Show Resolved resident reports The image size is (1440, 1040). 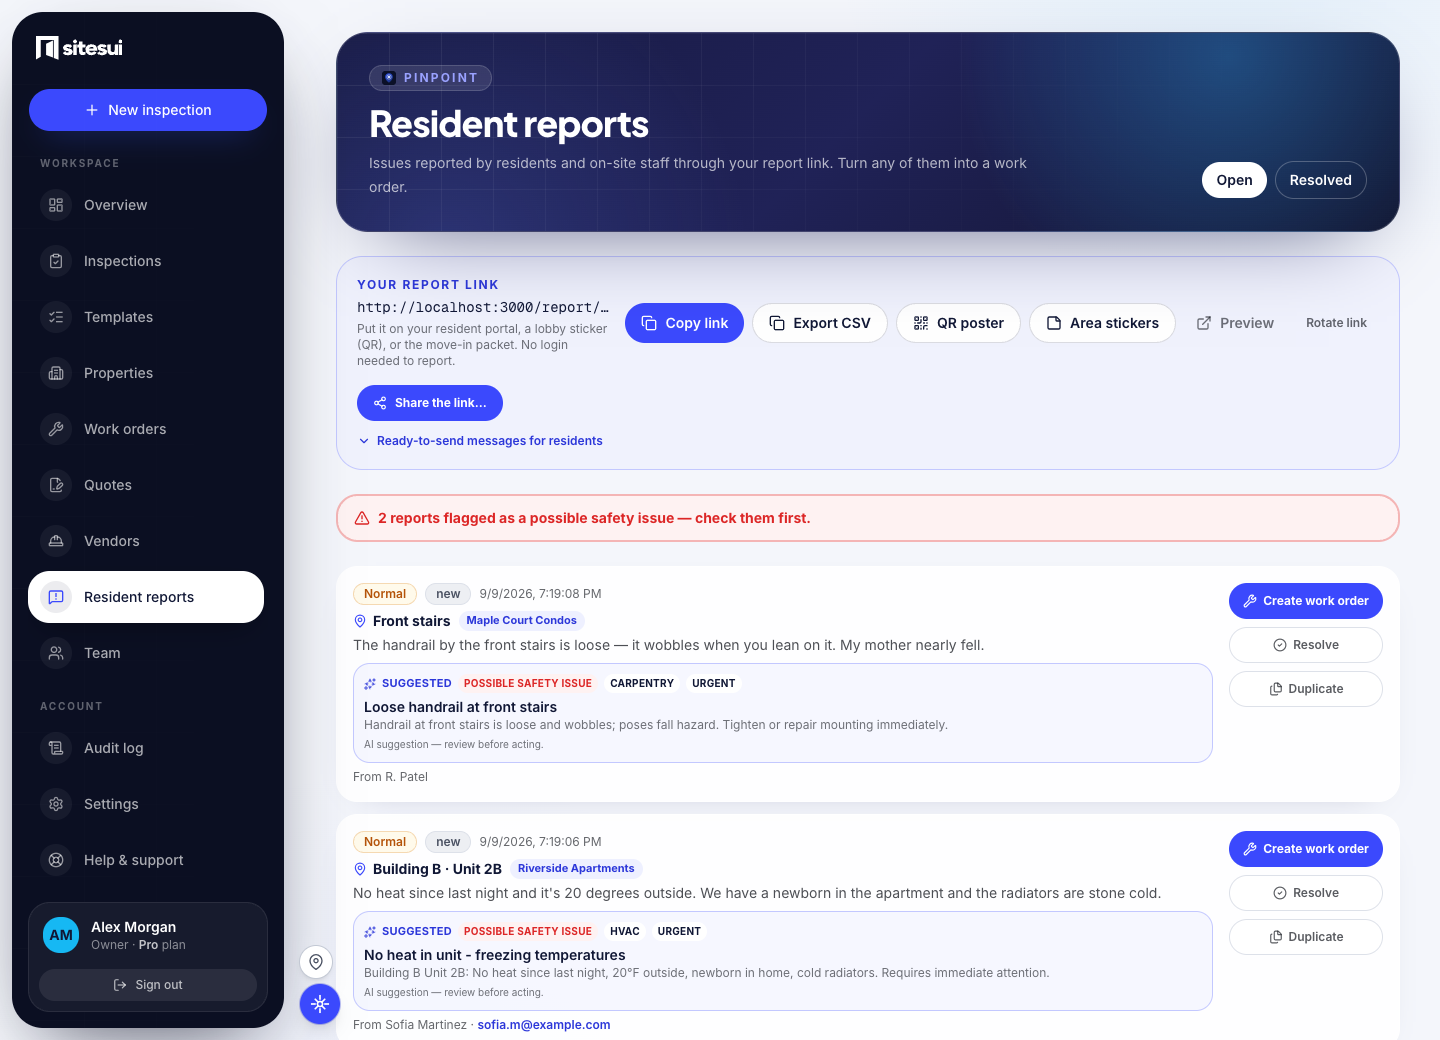1320,180
